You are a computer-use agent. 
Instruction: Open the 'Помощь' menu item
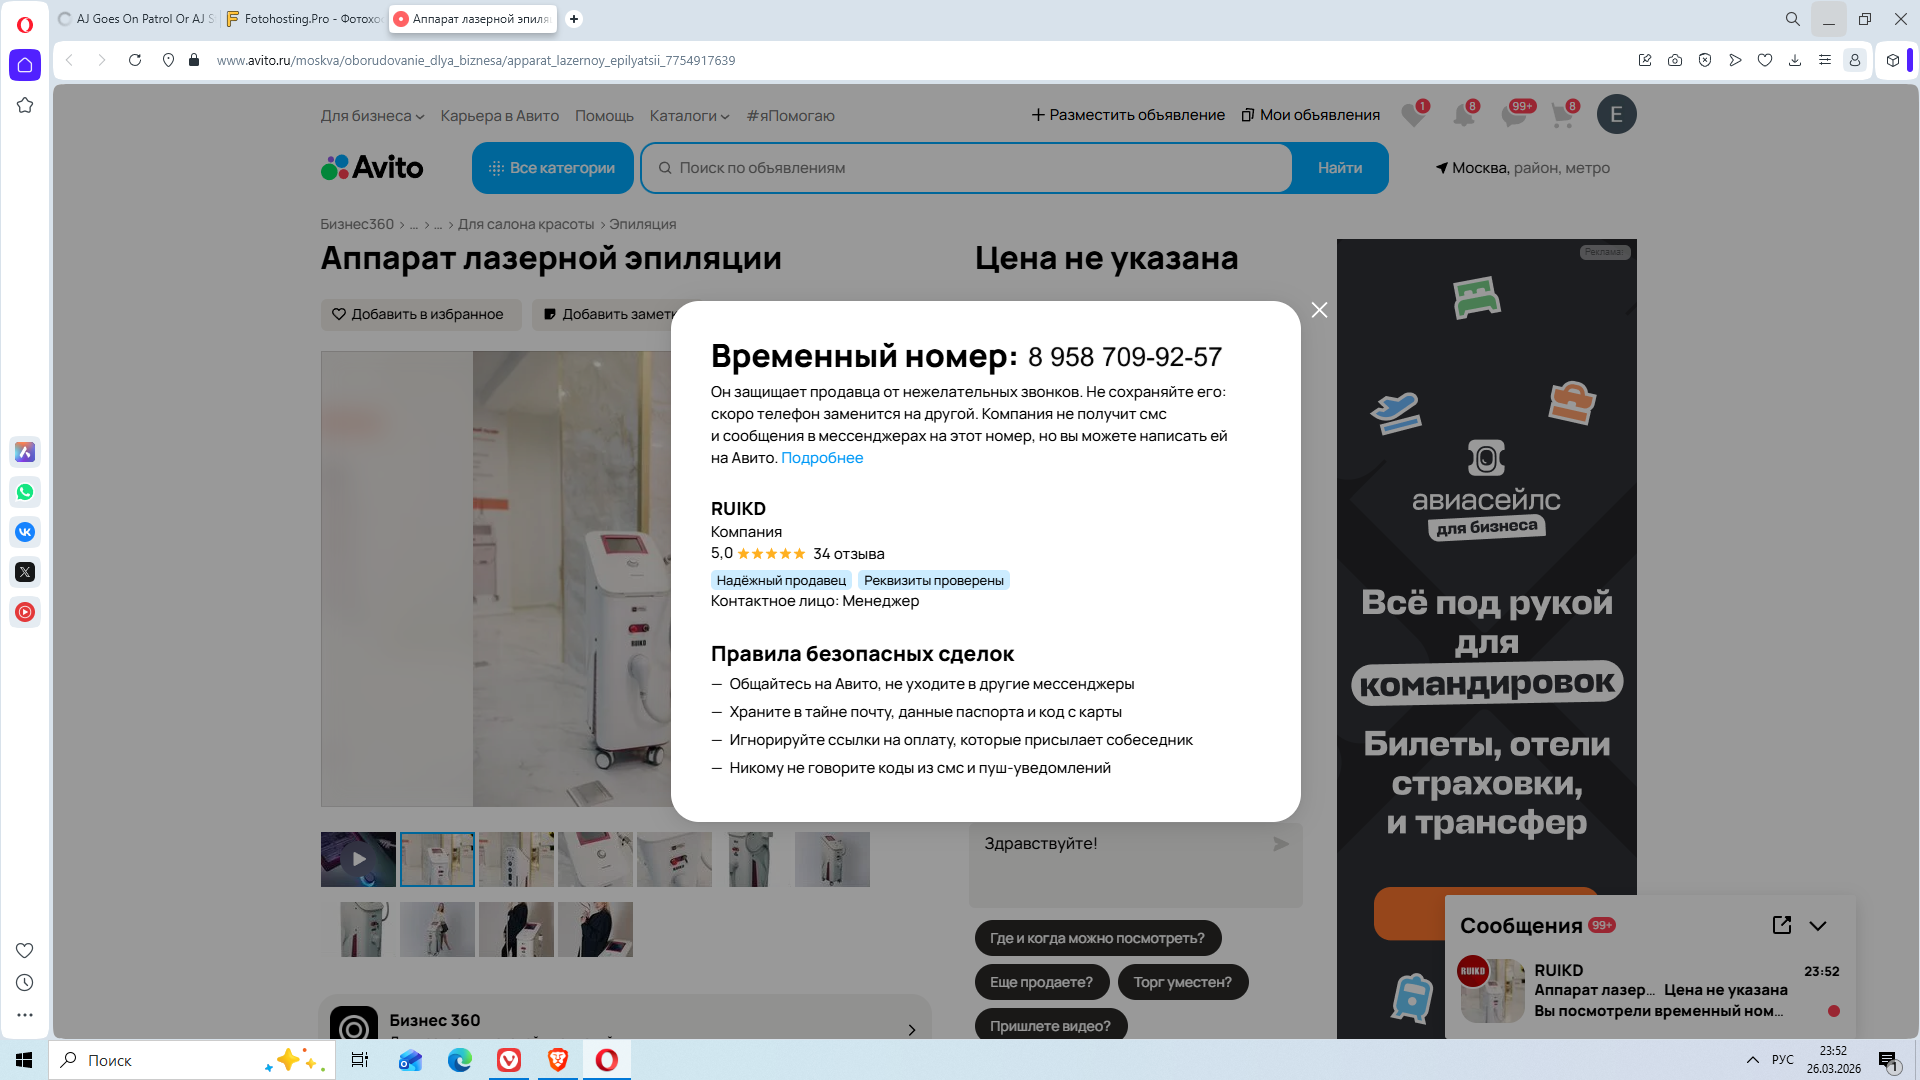(x=604, y=116)
